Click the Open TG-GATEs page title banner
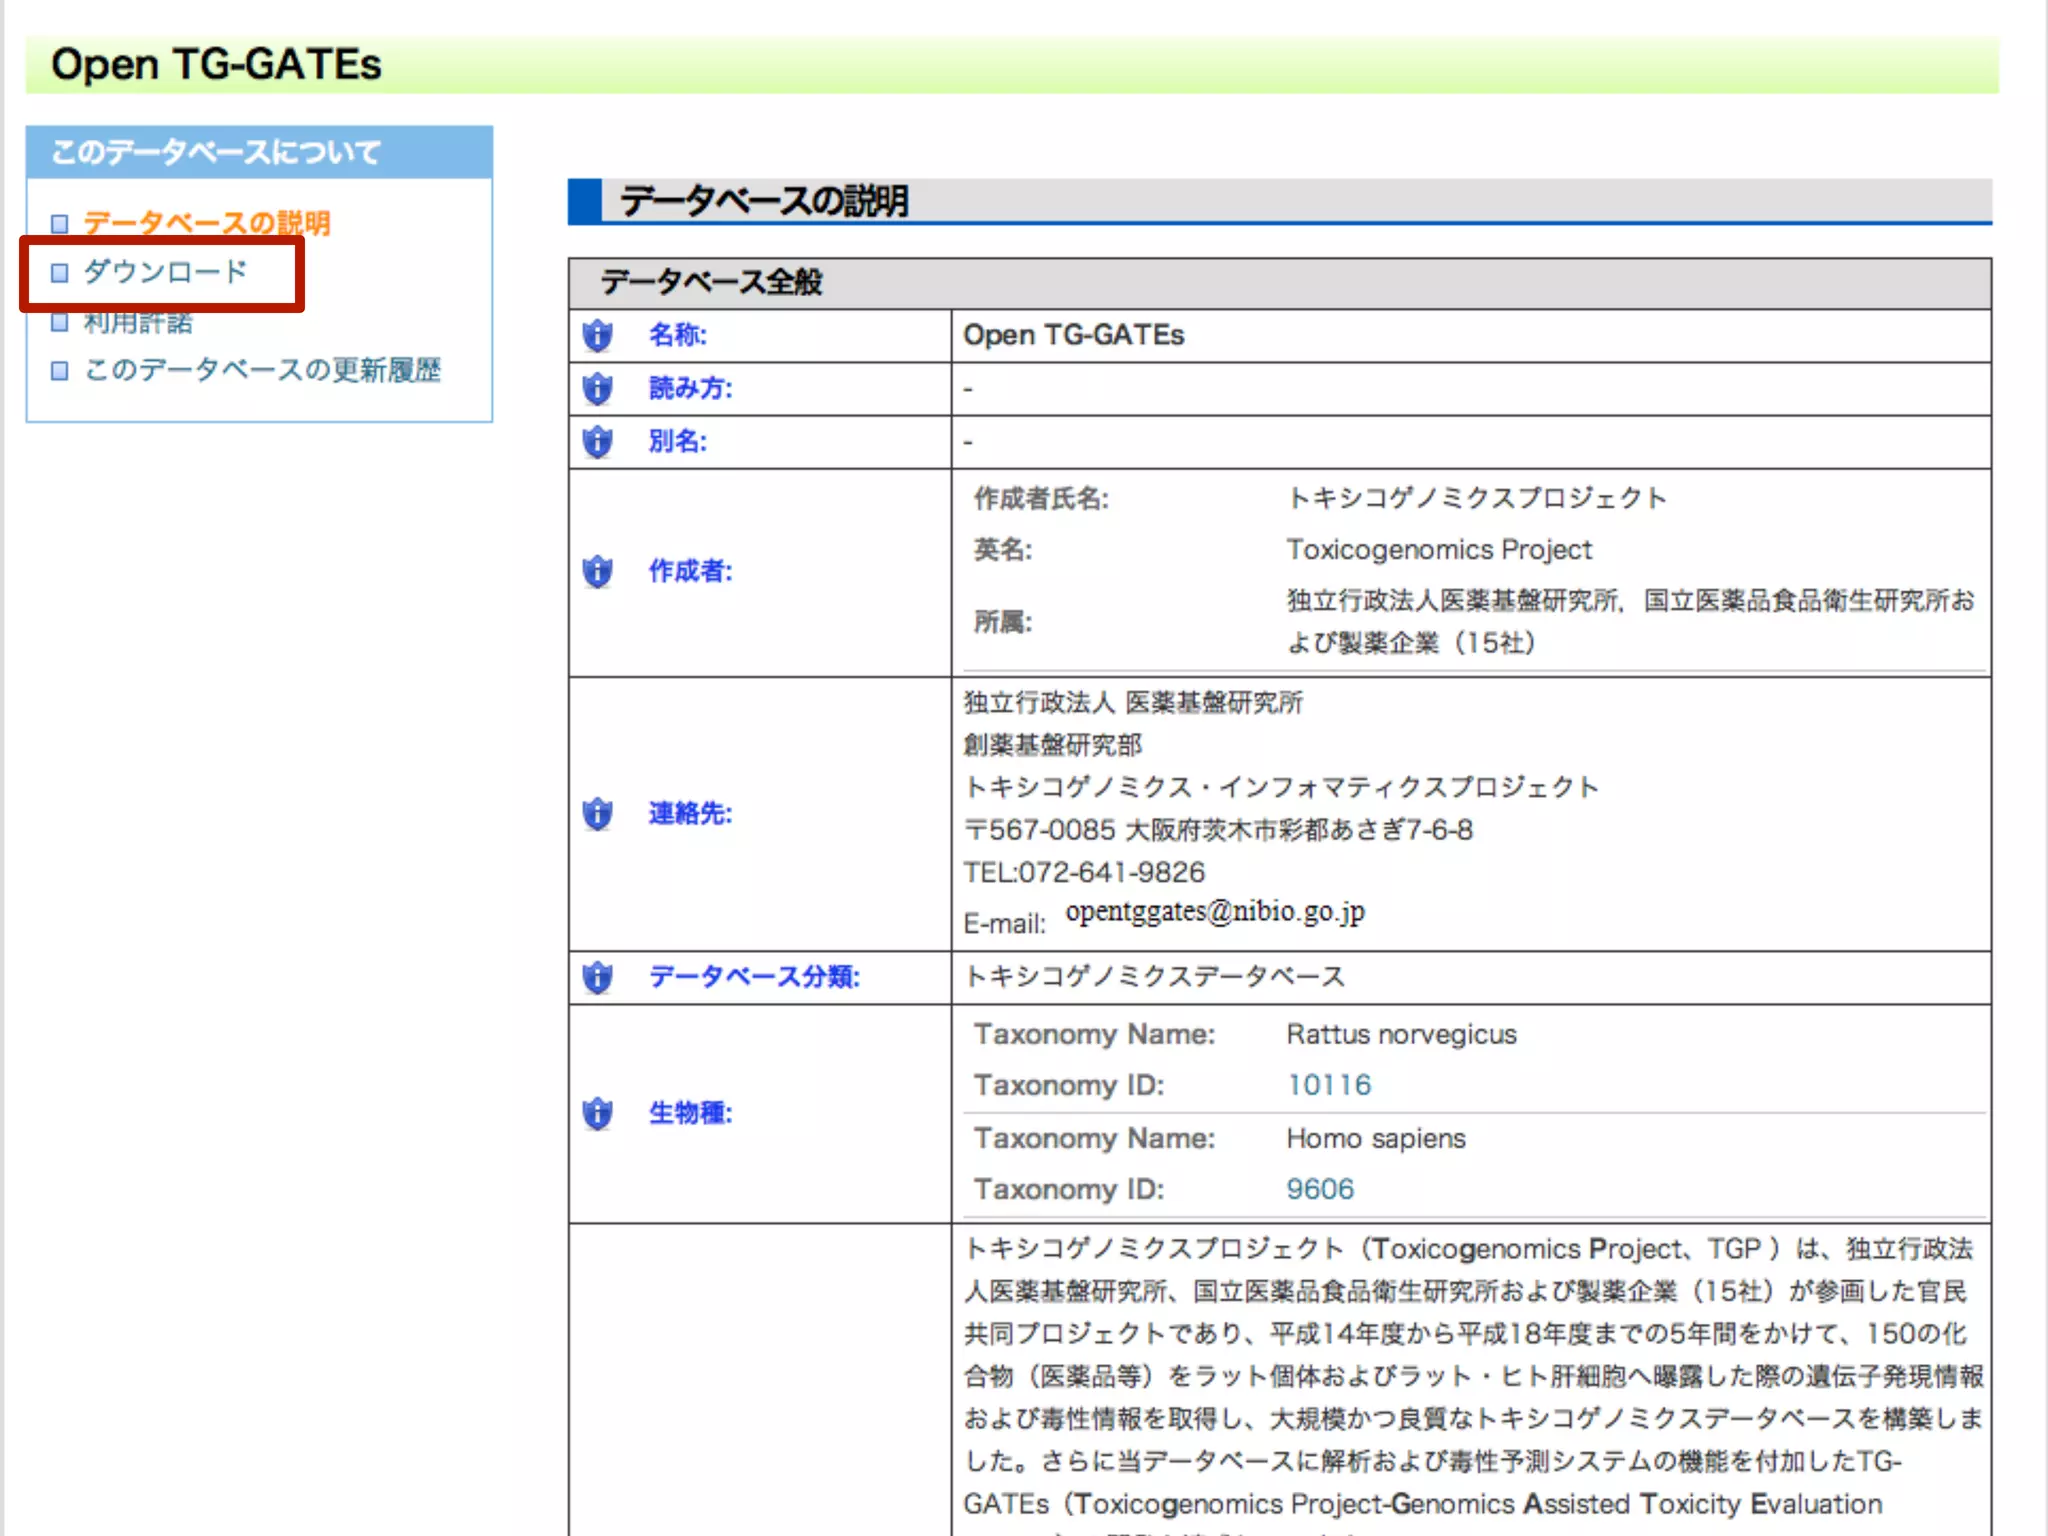Viewport: 2048px width, 1536px height. coord(216,65)
